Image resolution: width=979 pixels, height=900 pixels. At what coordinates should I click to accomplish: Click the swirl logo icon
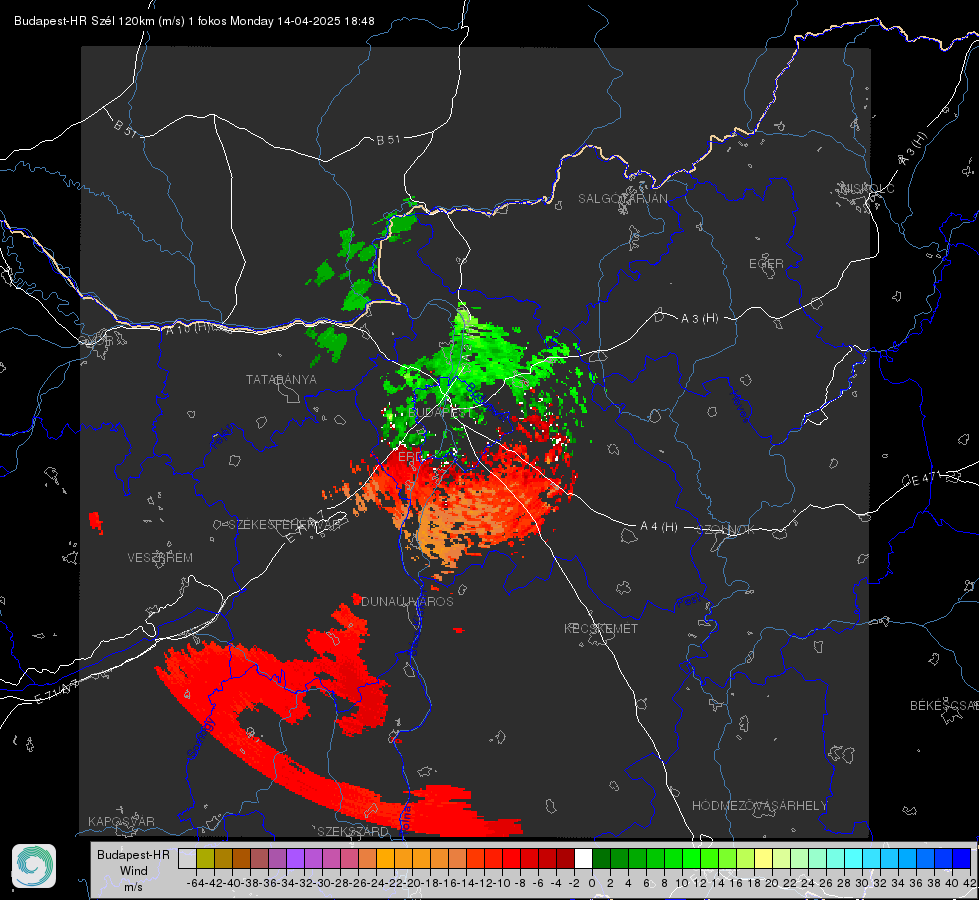click(34, 866)
